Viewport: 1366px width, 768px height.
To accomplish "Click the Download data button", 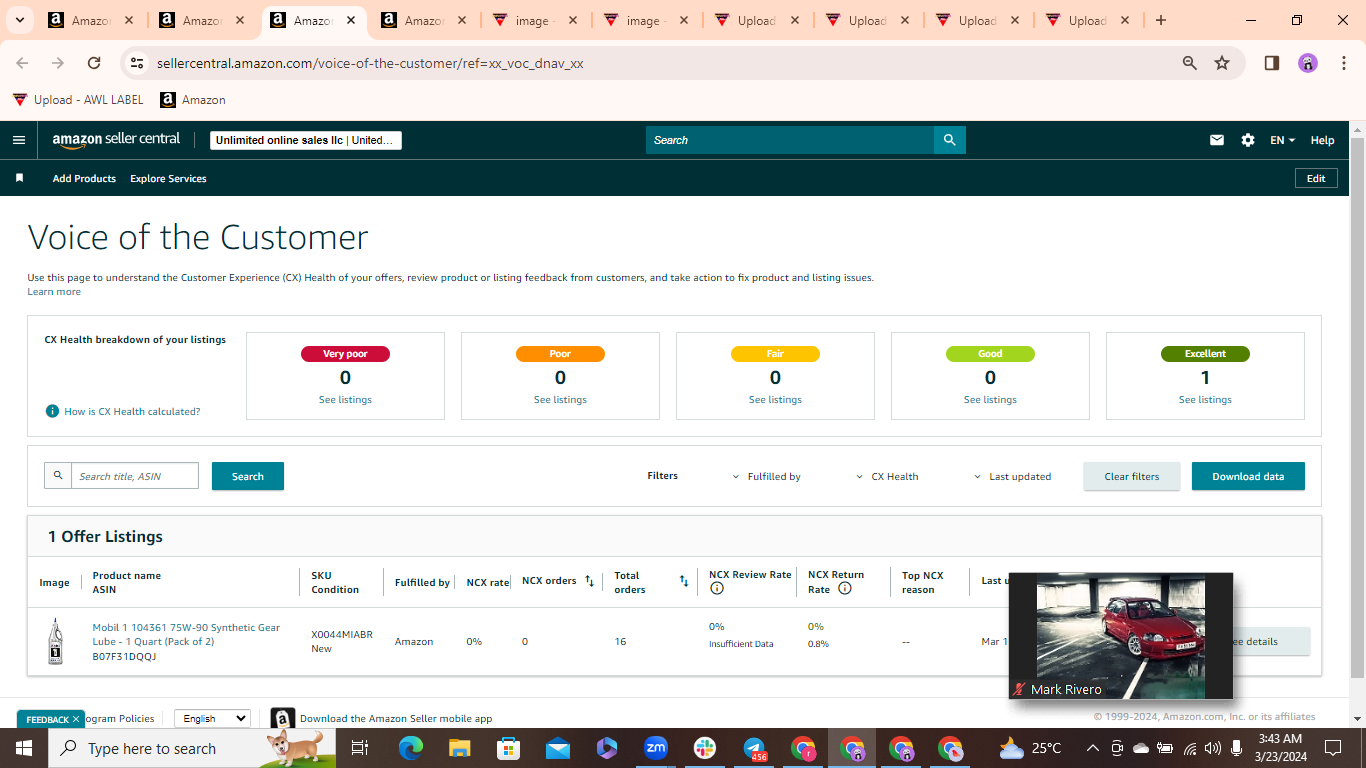I will [x=1248, y=476].
